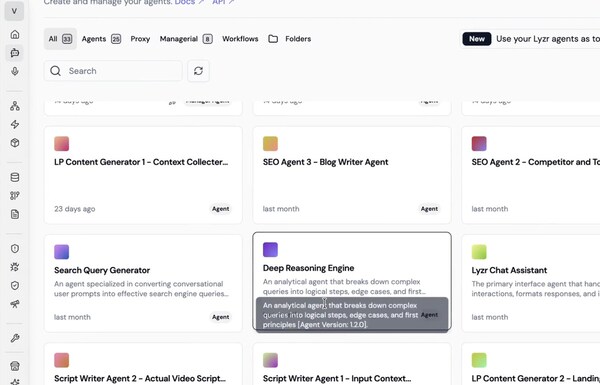
Task: Click the Search Query Generator avatar tile
Action: tap(62, 252)
